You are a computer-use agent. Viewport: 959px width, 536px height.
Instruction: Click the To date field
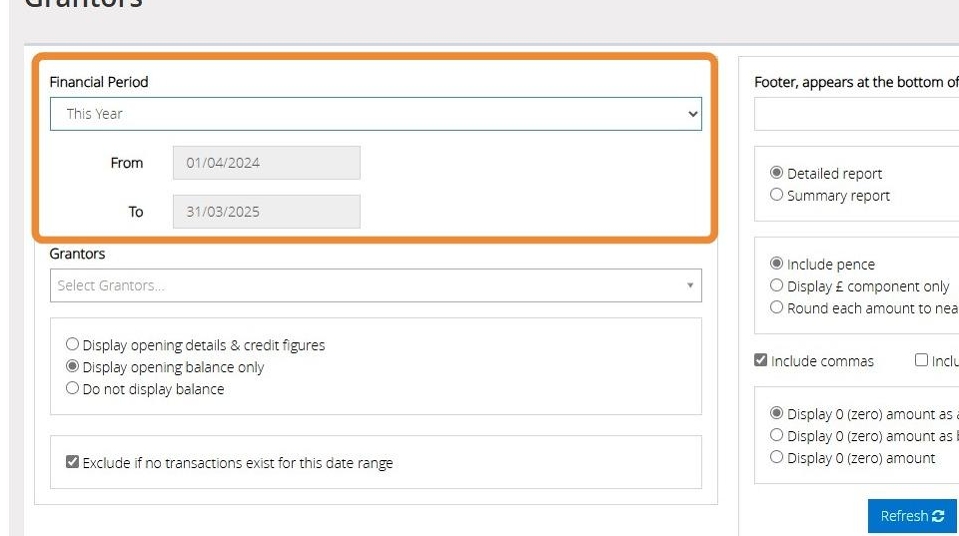click(267, 212)
